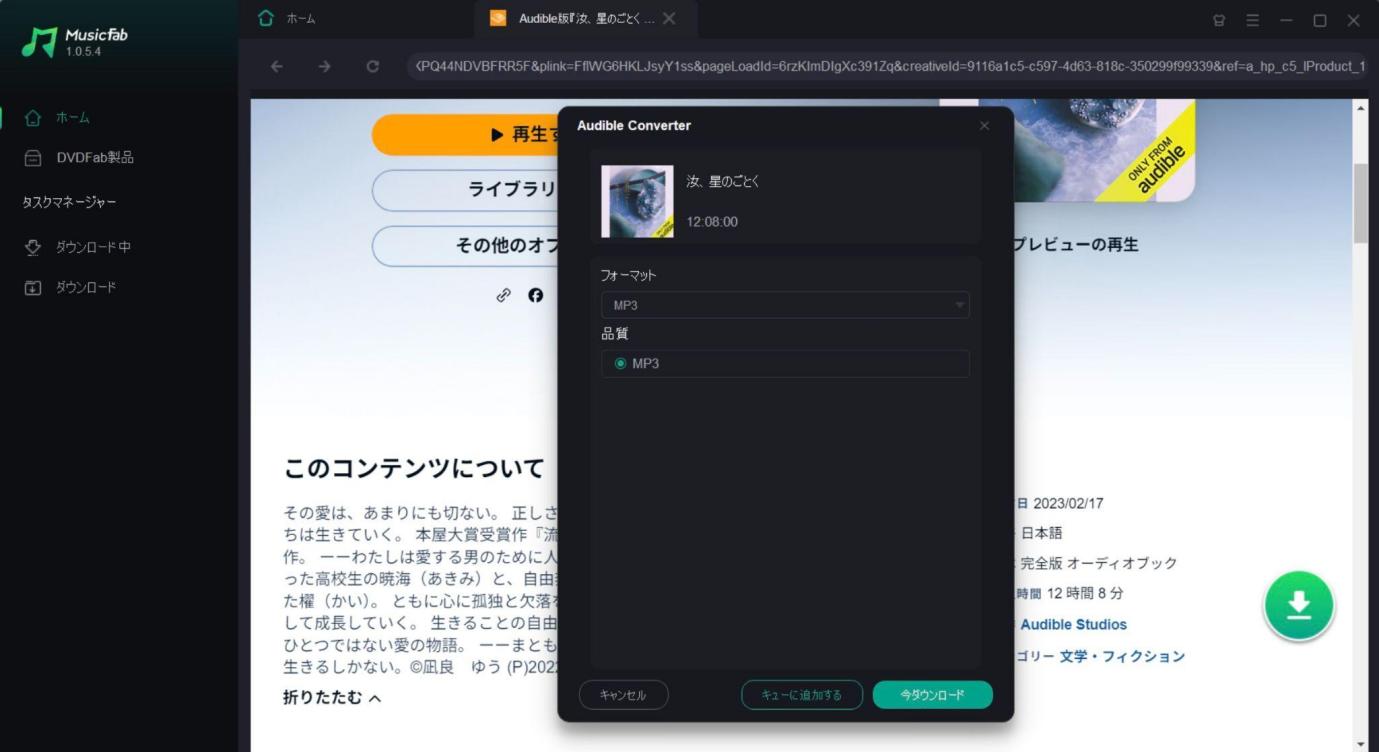Click the このコンテンツについて heading
Viewport: 1379px width, 752px height.
[414, 468]
